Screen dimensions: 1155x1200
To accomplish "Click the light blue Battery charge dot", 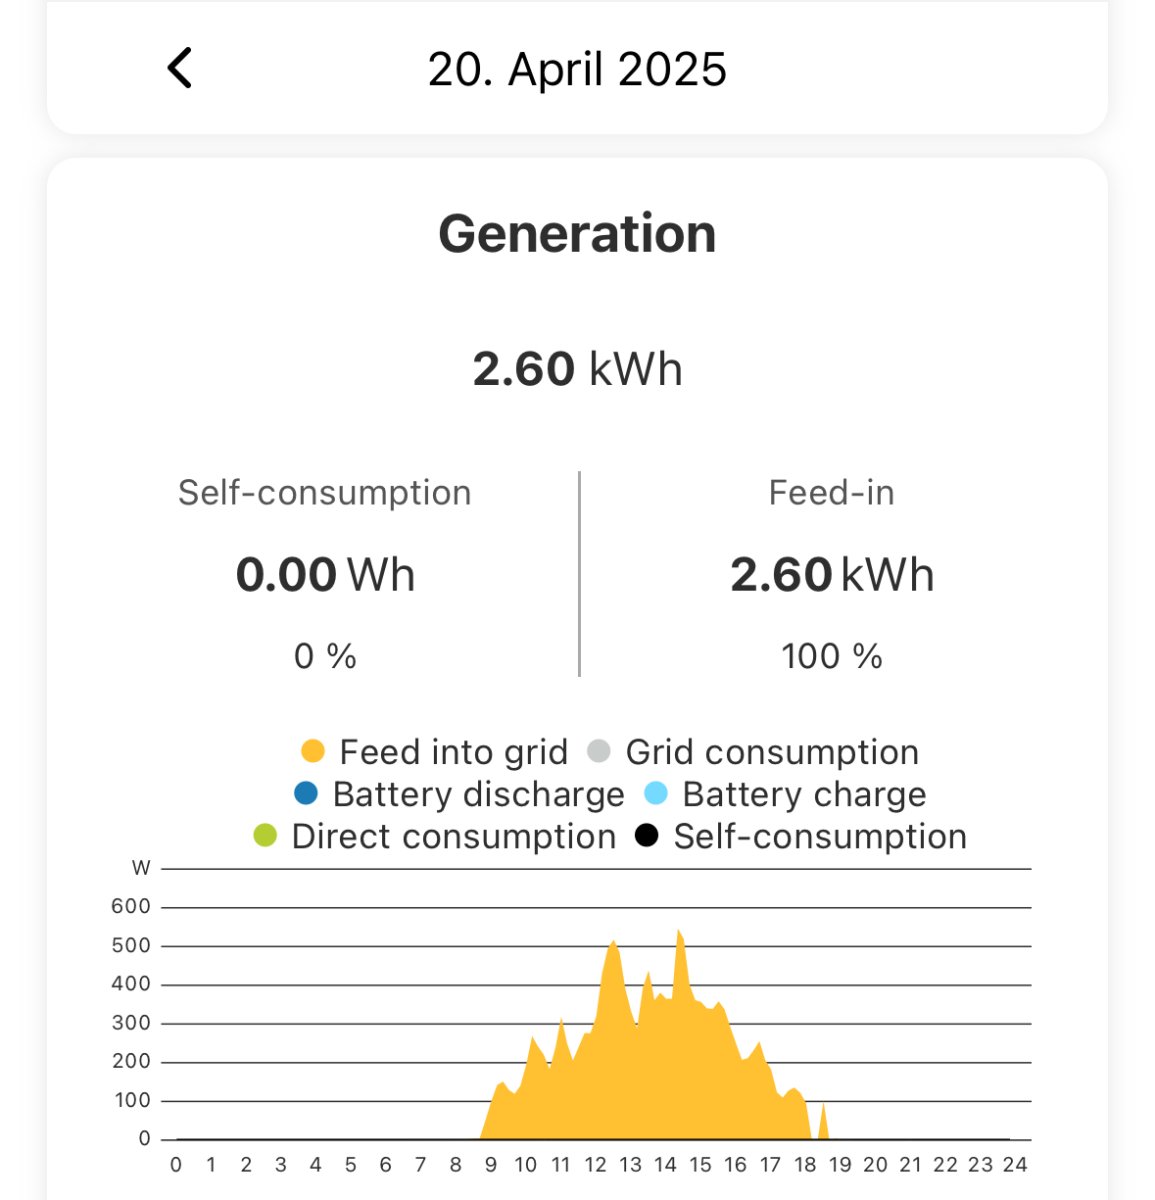I will point(656,794).
